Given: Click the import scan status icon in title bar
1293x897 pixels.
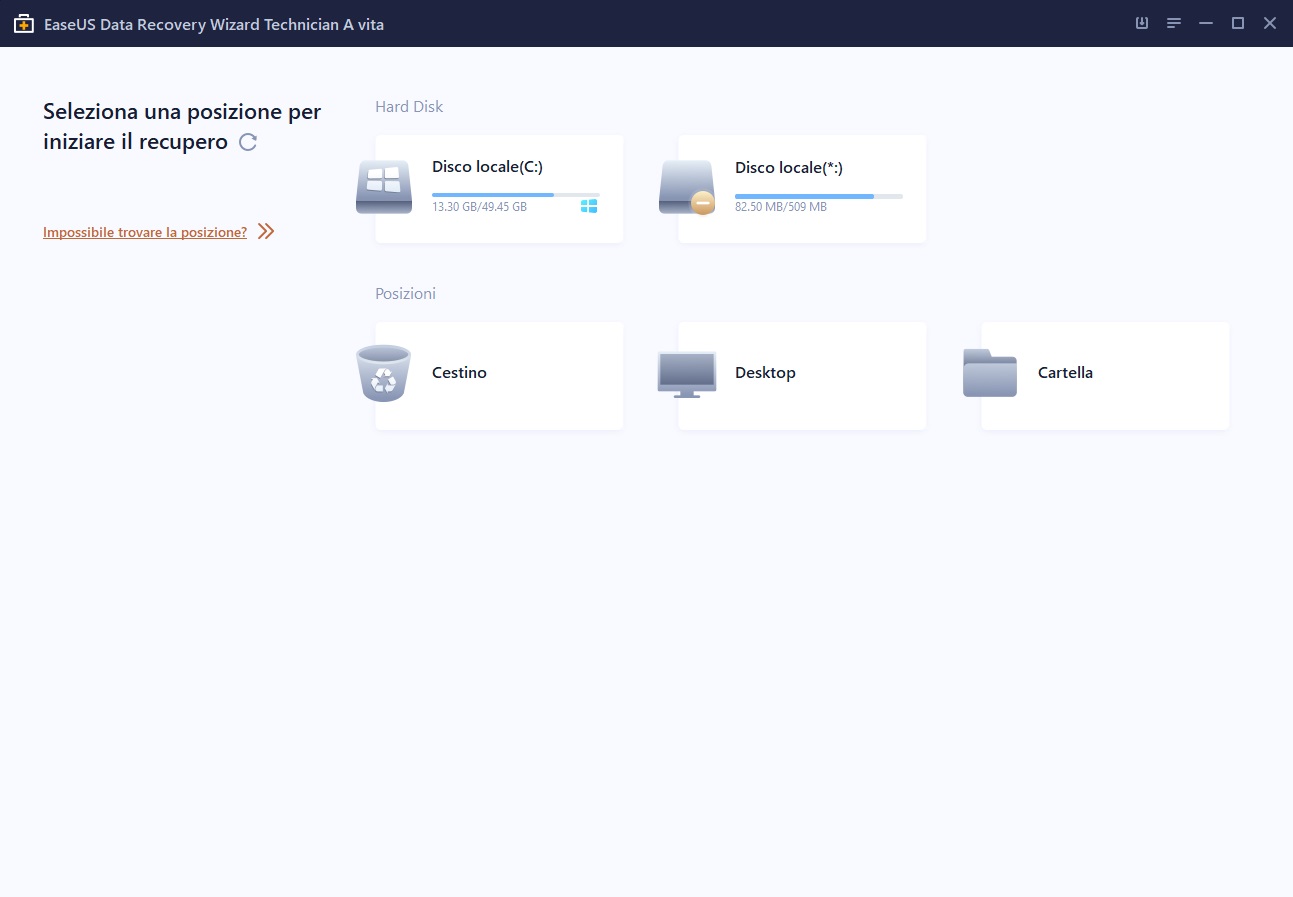Looking at the screenshot, I should pos(1142,23).
